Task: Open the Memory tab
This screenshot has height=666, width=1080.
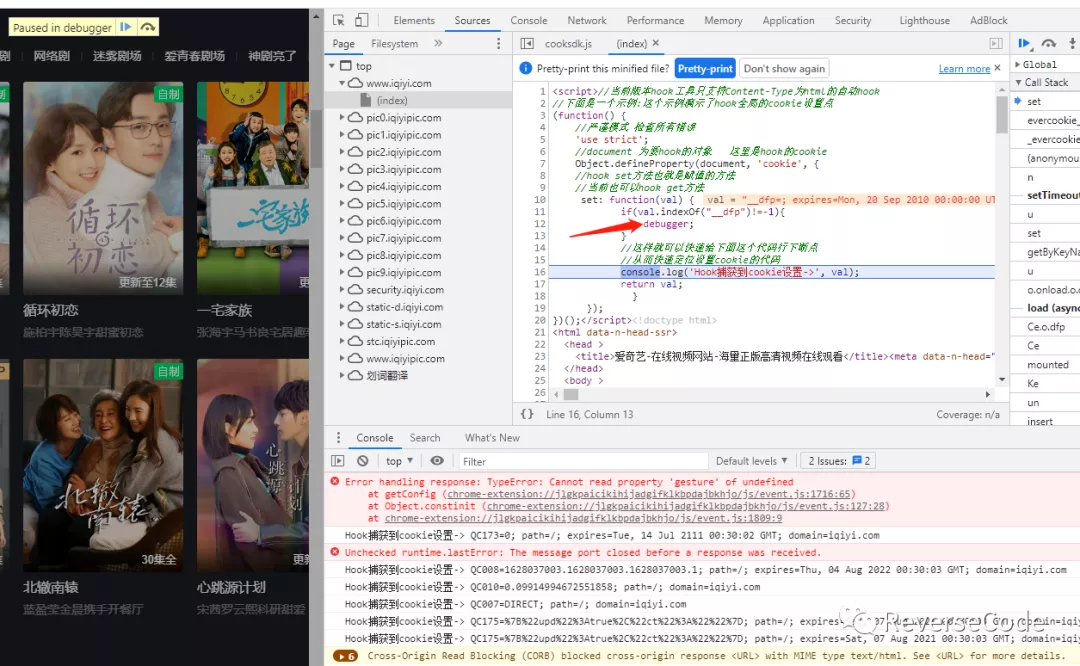Action: pos(723,21)
